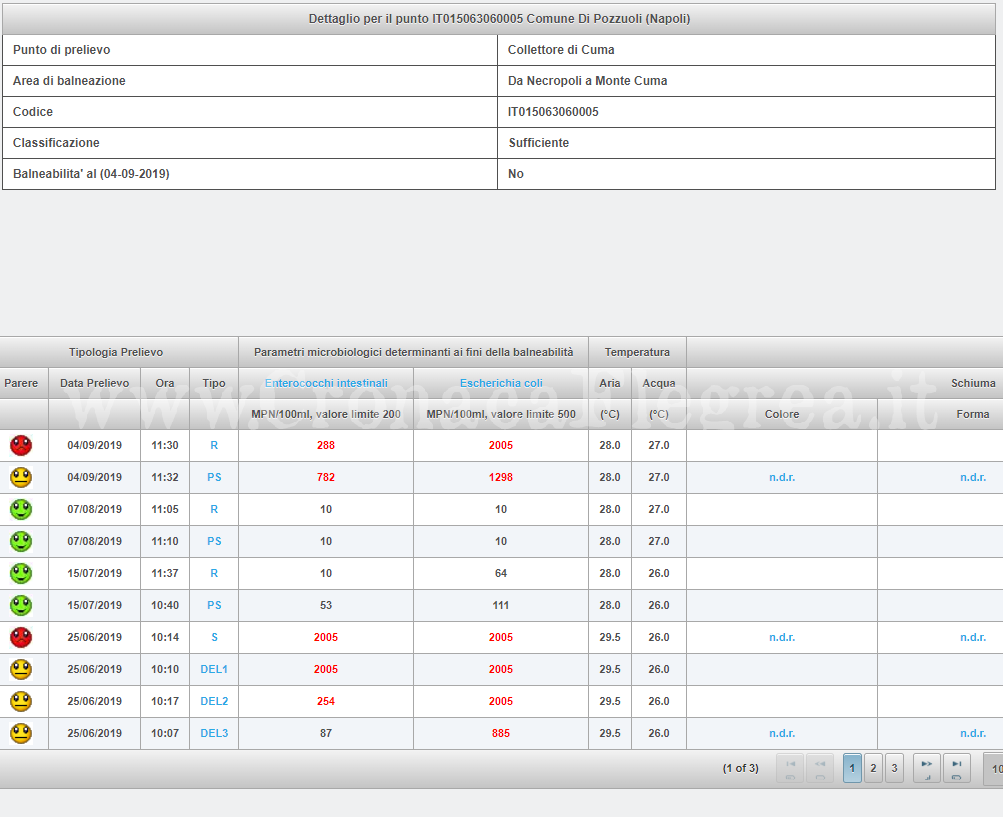The height and width of the screenshot is (817, 1003).
Task: Click the R type link at 11:37
Action: 214,573
